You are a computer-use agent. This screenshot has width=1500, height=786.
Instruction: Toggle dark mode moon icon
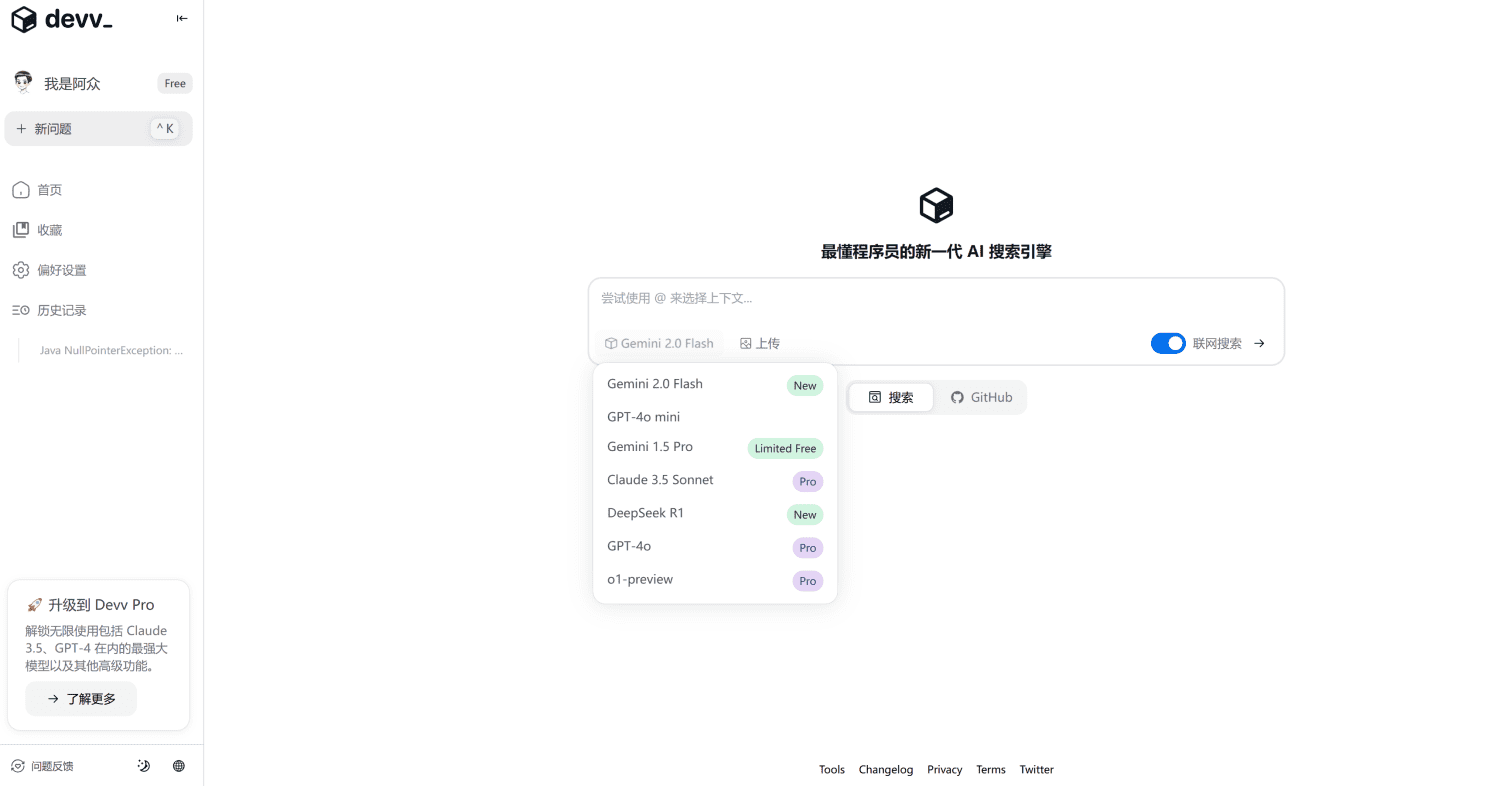pyautogui.click(x=144, y=766)
